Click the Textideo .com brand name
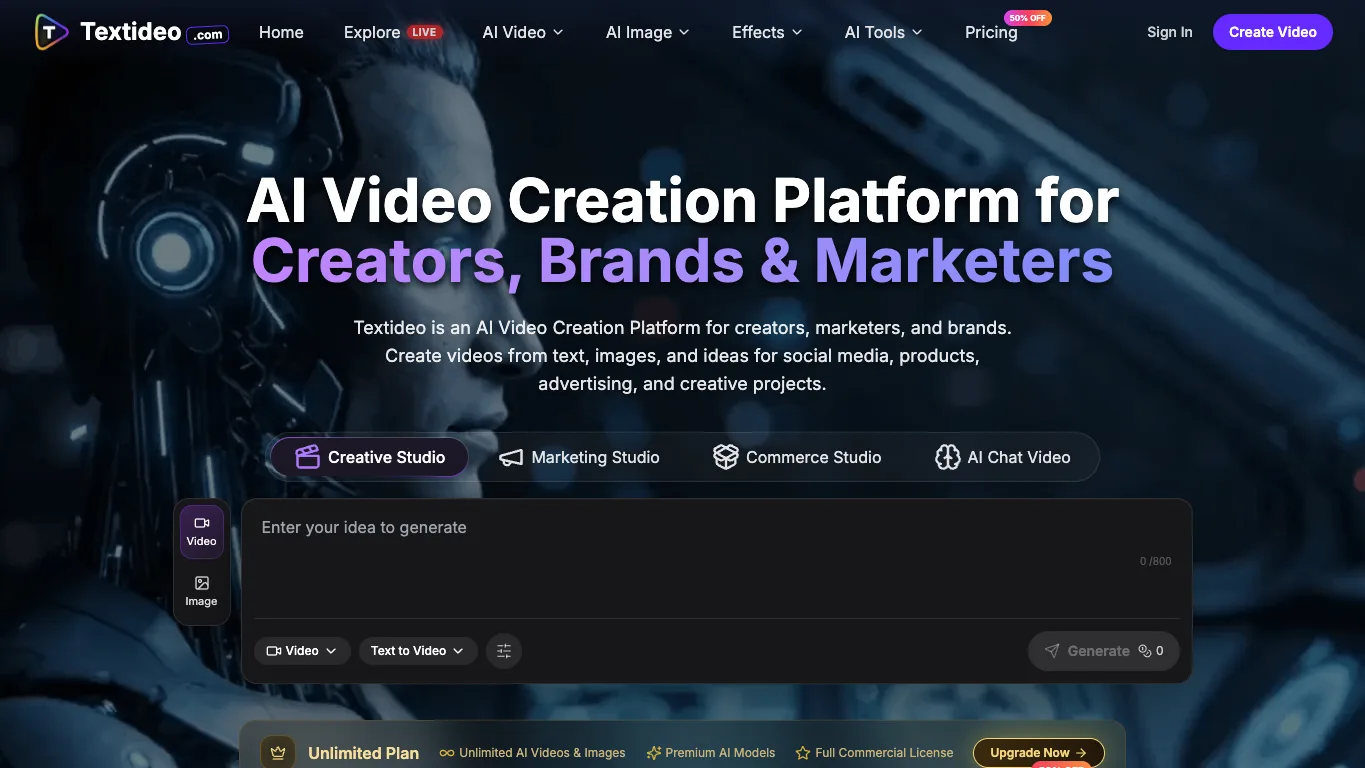 click(x=154, y=32)
